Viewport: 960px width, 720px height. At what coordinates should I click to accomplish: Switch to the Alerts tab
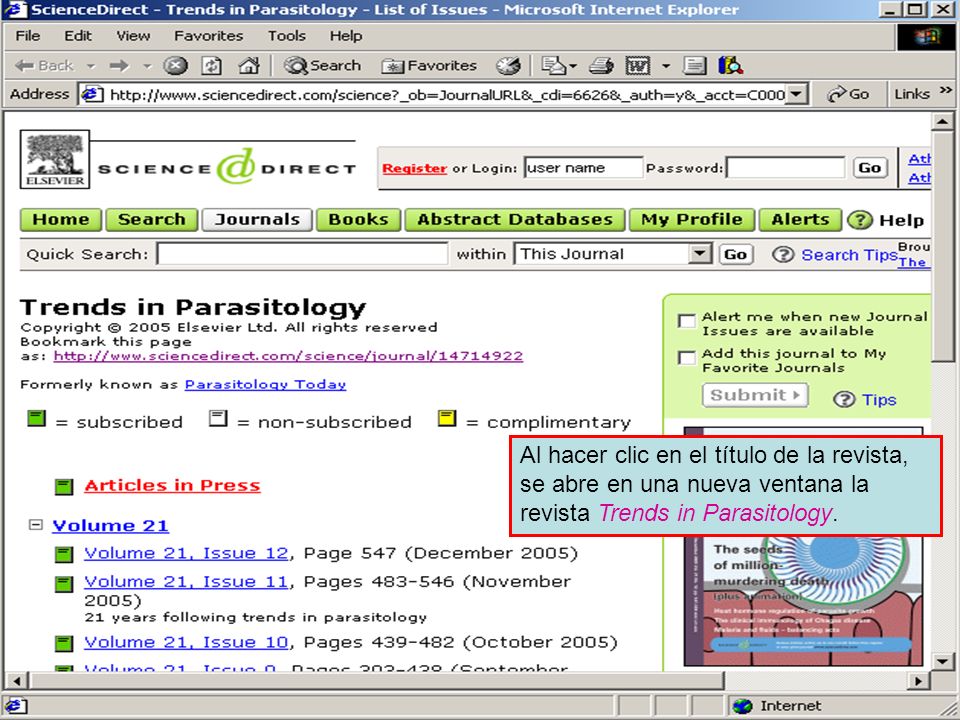pyautogui.click(x=800, y=220)
